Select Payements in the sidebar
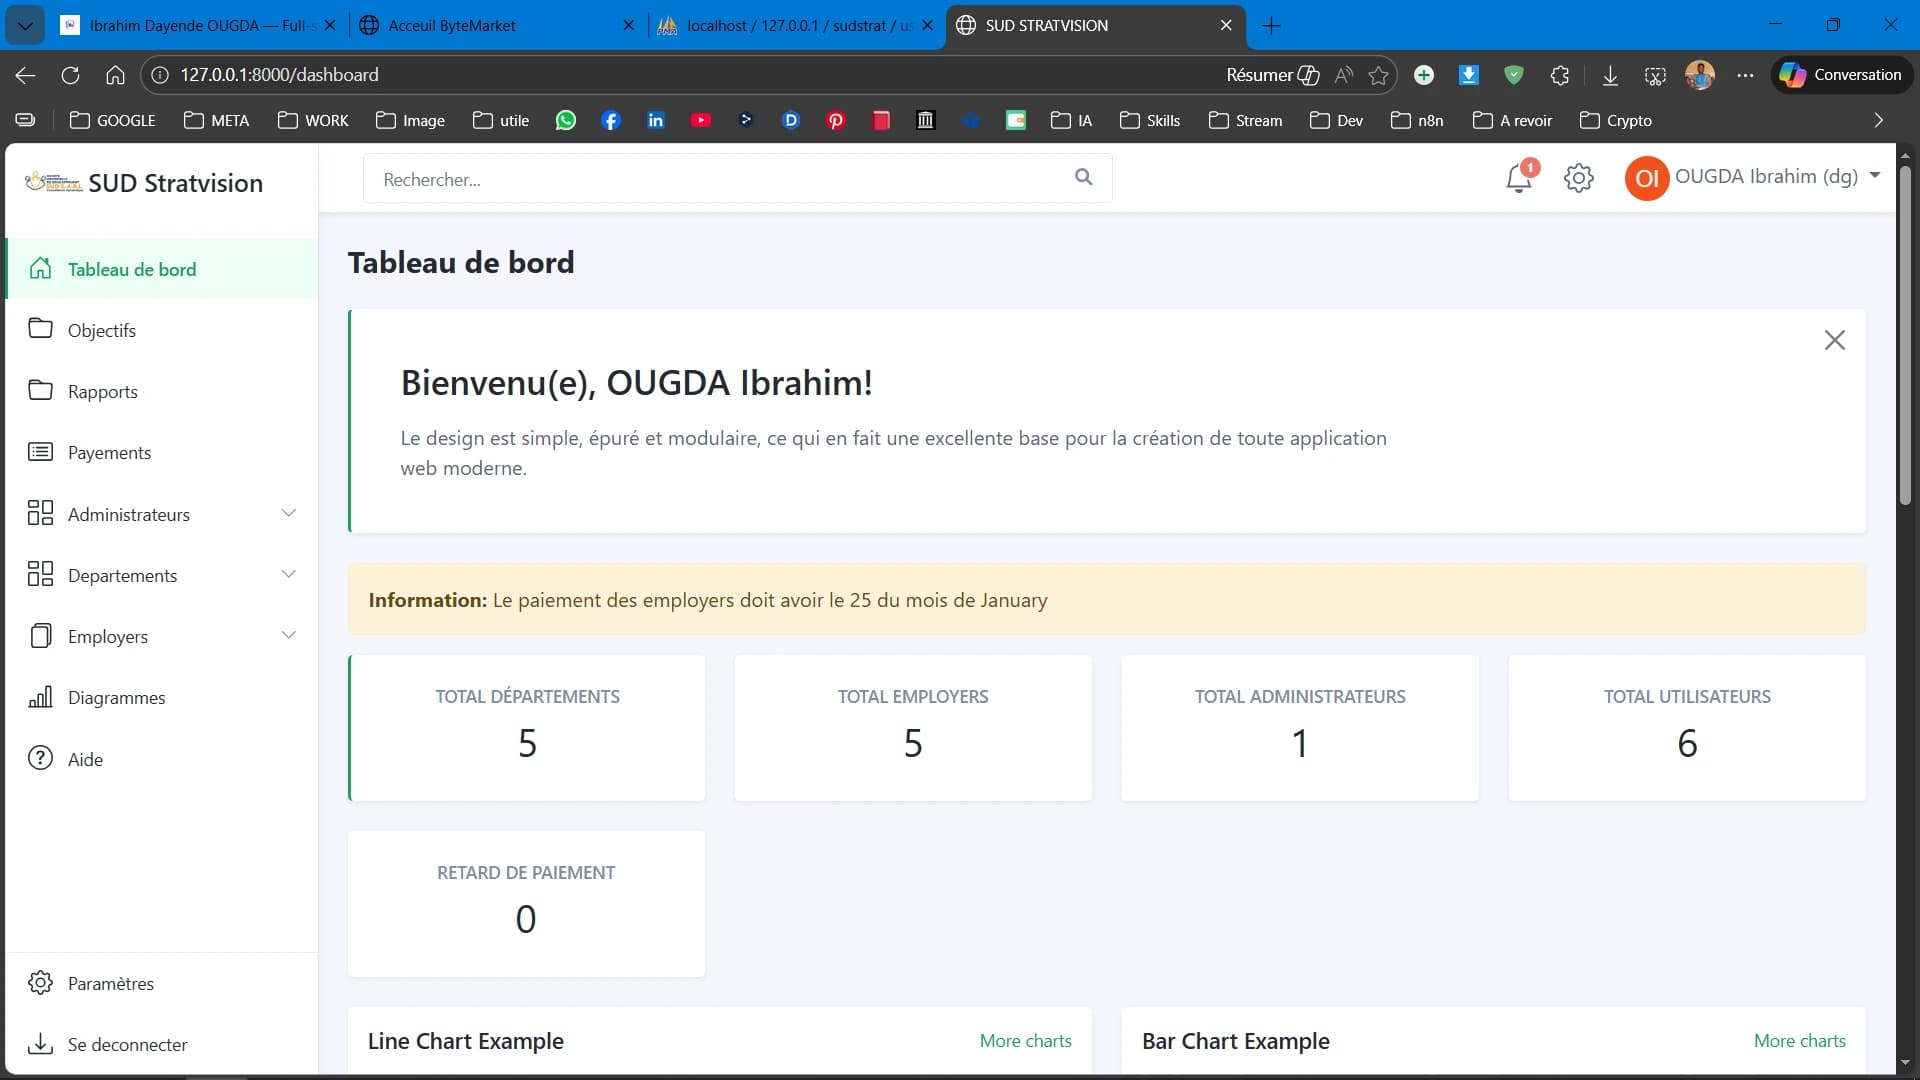1920x1080 pixels. pyautogui.click(x=111, y=452)
